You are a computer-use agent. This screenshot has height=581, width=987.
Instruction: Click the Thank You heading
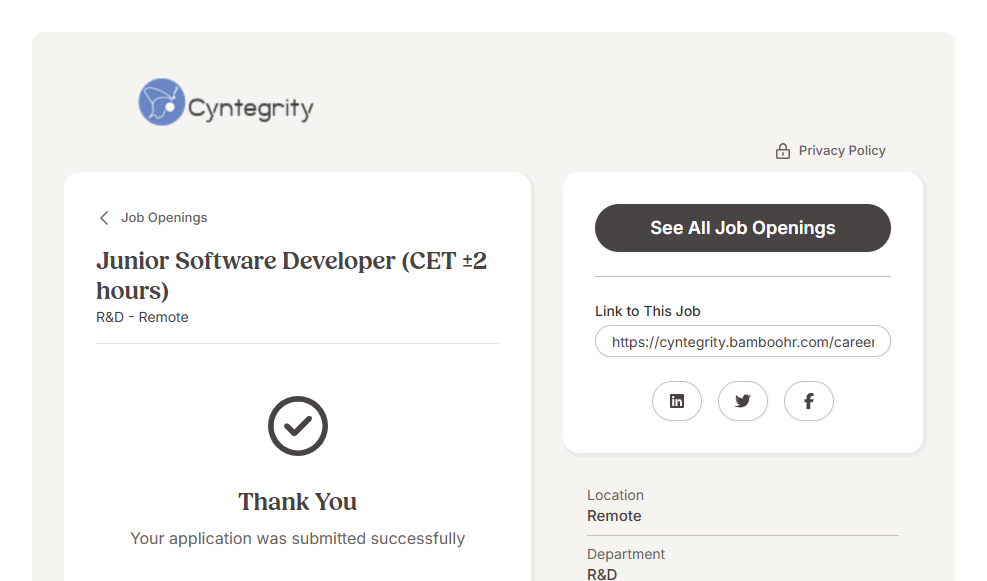298,502
